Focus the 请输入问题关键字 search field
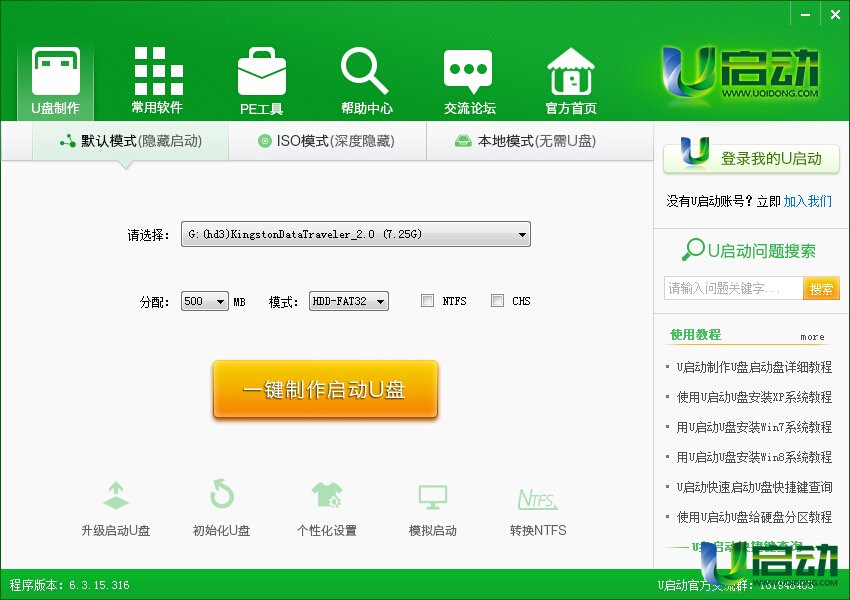 733,288
